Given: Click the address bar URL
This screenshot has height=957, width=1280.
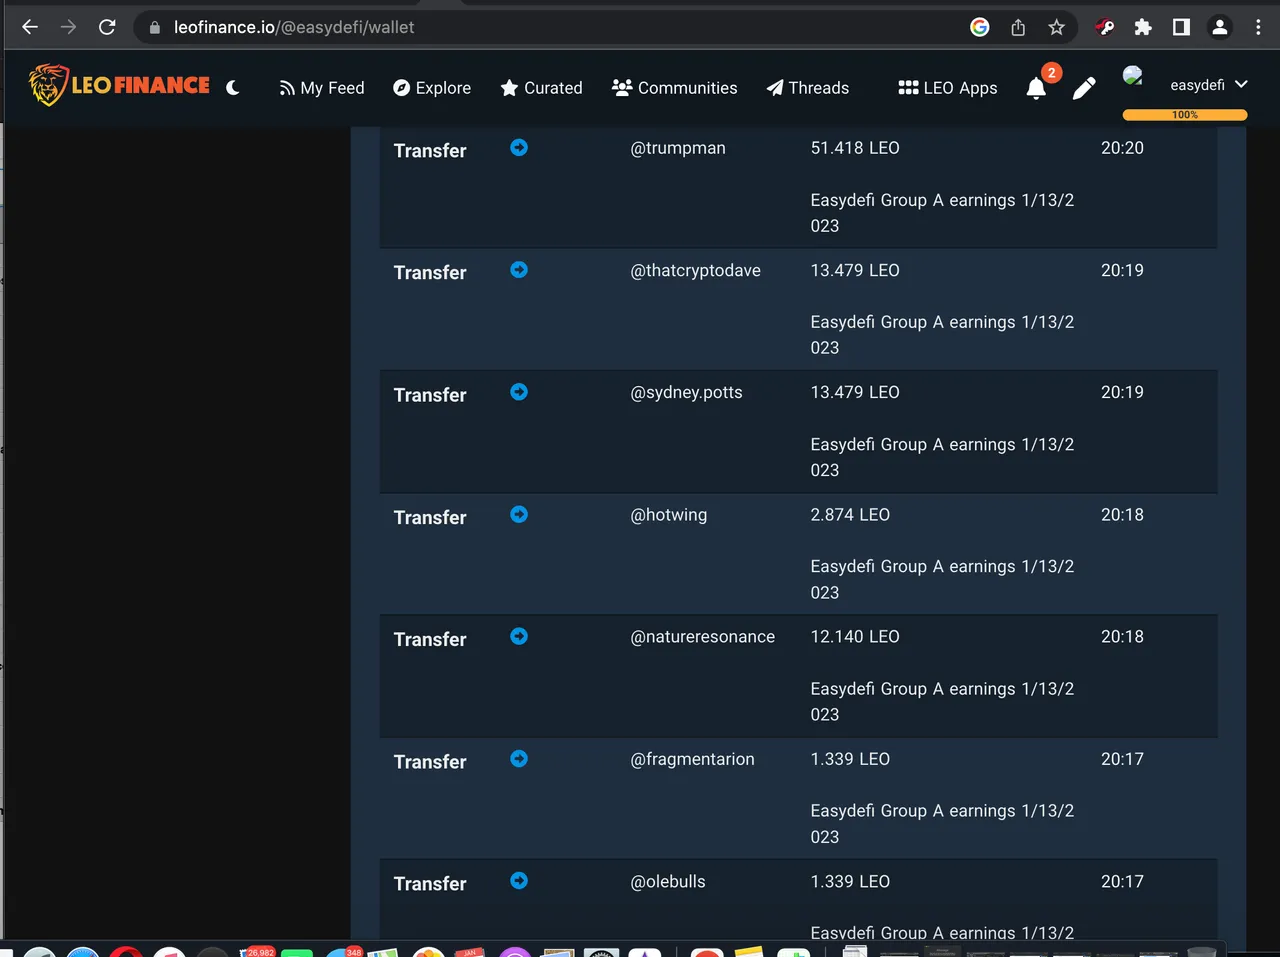Looking at the screenshot, I should pos(294,27).
